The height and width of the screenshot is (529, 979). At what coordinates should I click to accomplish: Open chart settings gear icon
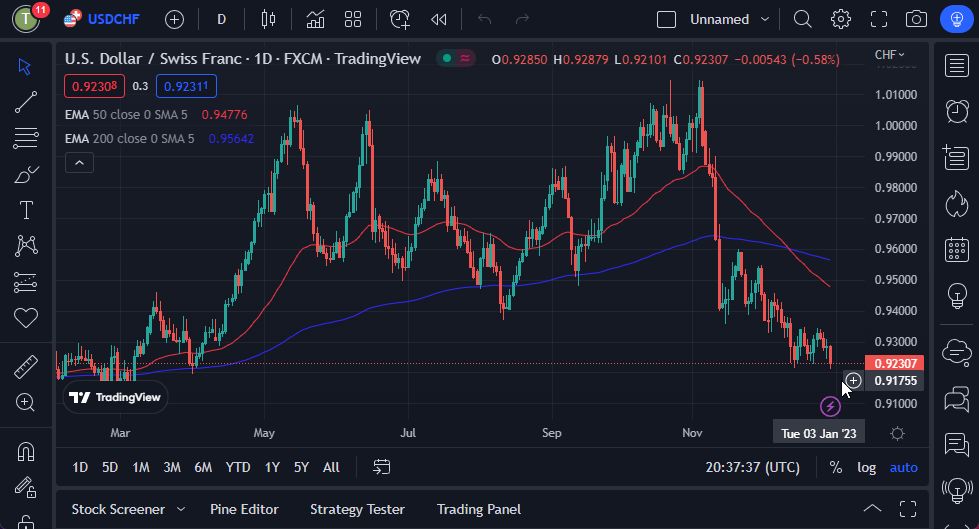pyautogui.click(x=841, y=19)
